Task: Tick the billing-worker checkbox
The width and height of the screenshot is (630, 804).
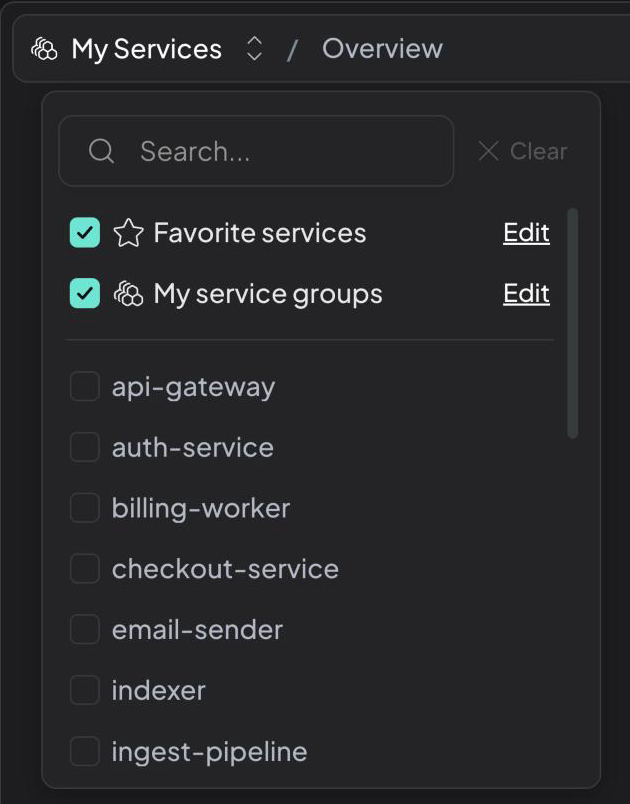Action: 85,508
